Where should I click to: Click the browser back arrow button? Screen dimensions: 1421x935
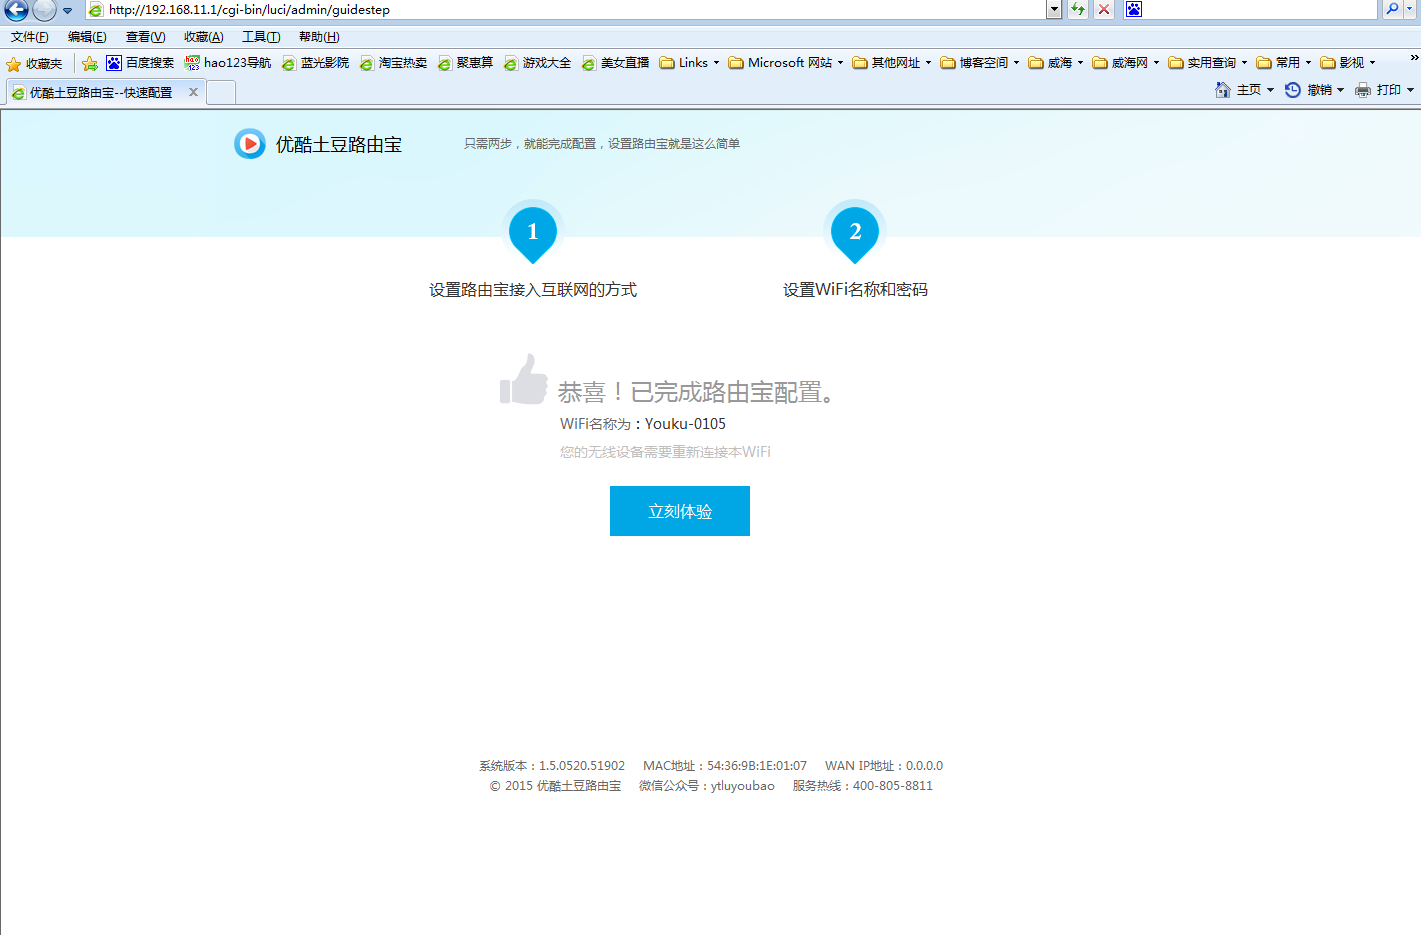click(16, 10)
